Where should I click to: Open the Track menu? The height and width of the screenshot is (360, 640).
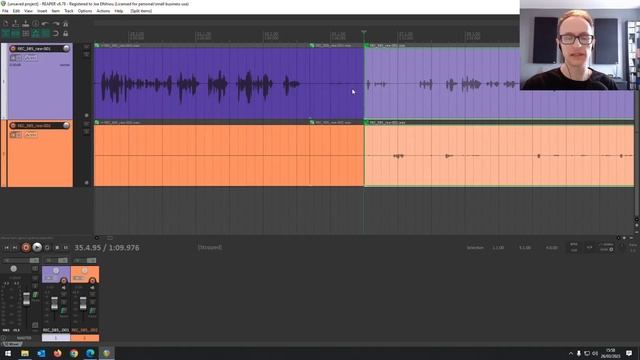(69, 11)
